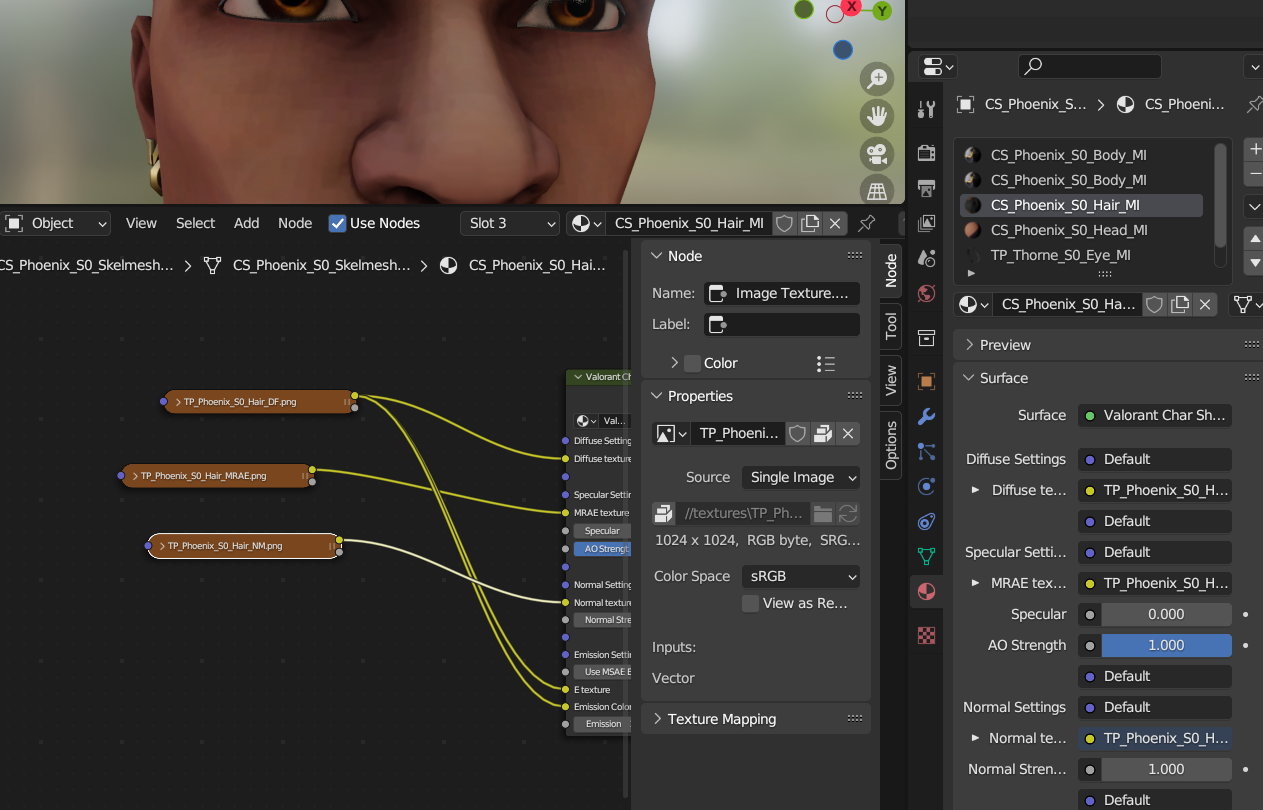Enable the View as Render checkbox

point(750,603)
